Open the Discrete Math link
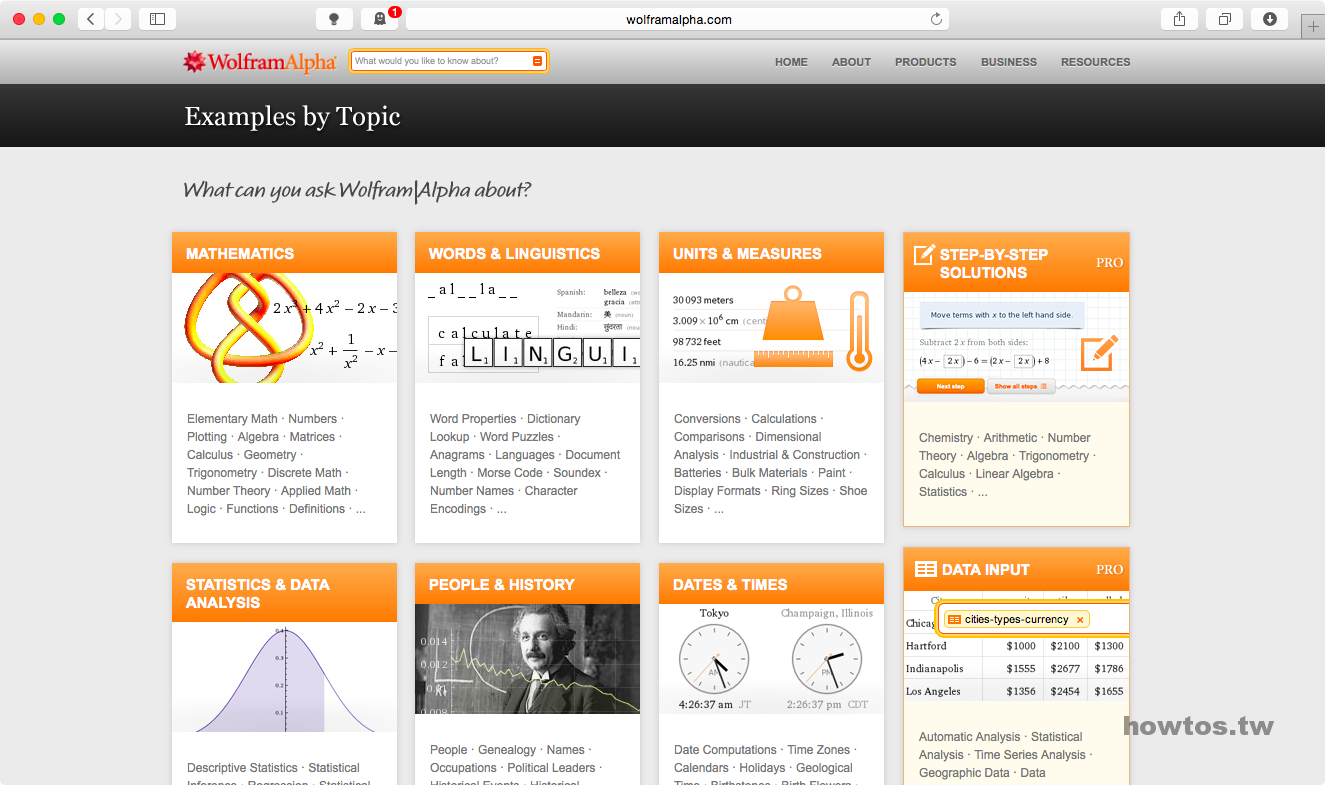Image resolution: width=1325 pixels, height=785 pixels. [x=305, y=473]
